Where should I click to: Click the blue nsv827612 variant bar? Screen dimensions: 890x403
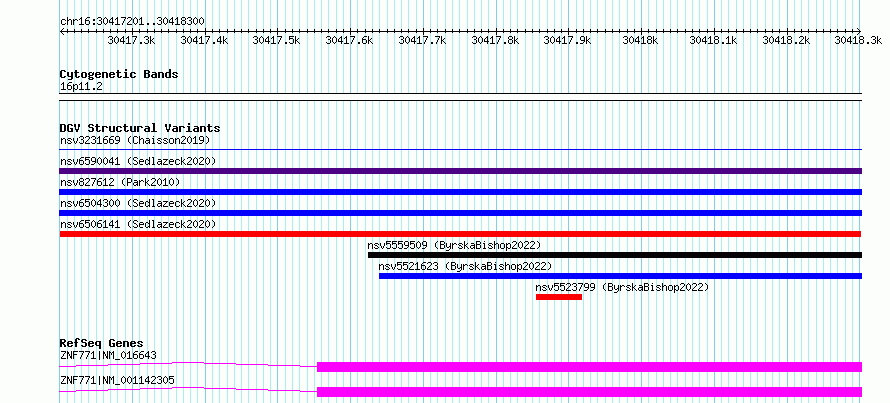point(461,192)
